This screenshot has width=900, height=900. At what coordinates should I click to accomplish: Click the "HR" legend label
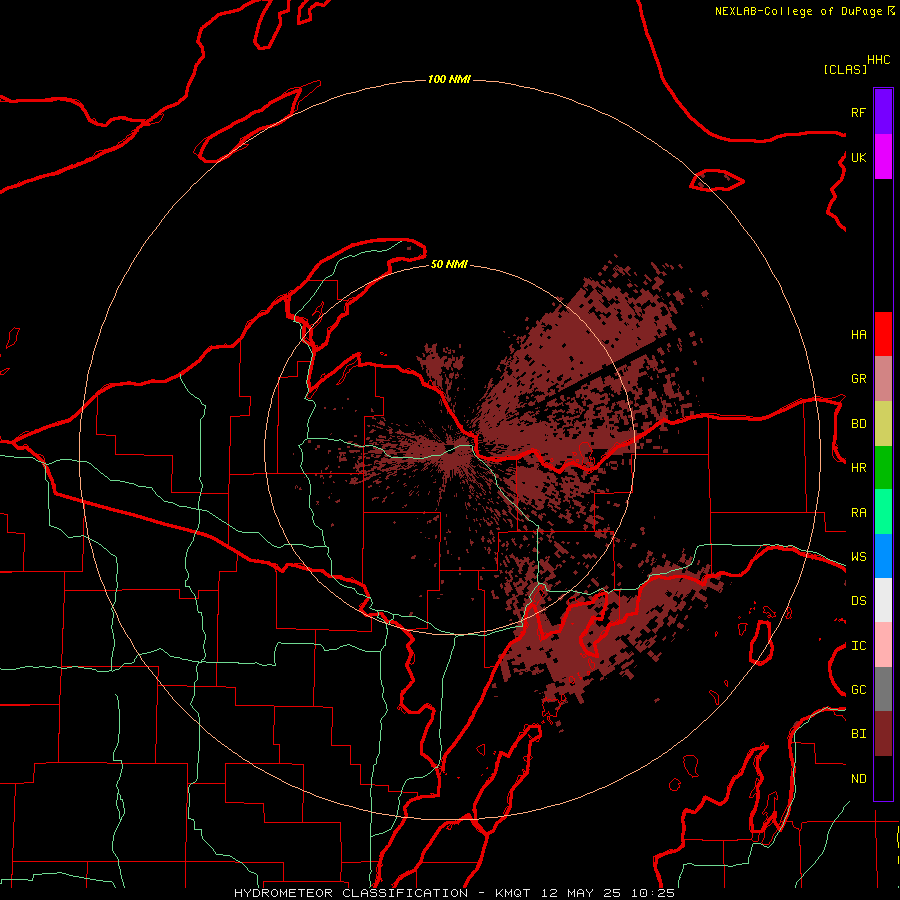(858, 468)
